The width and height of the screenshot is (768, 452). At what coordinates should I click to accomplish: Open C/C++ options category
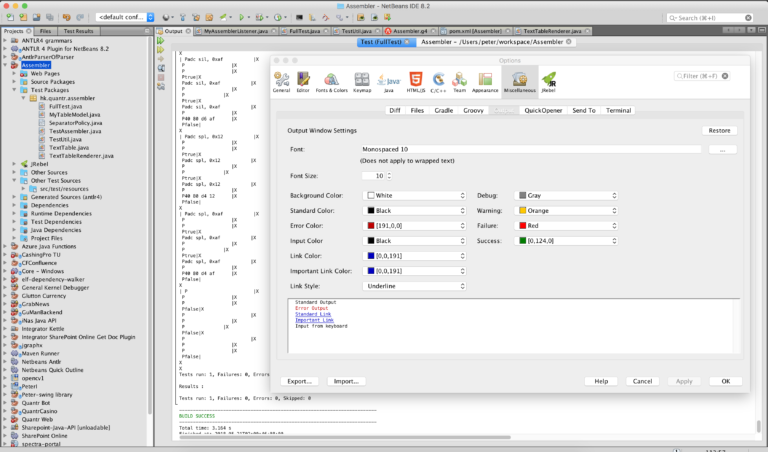[x=438, y=82]
